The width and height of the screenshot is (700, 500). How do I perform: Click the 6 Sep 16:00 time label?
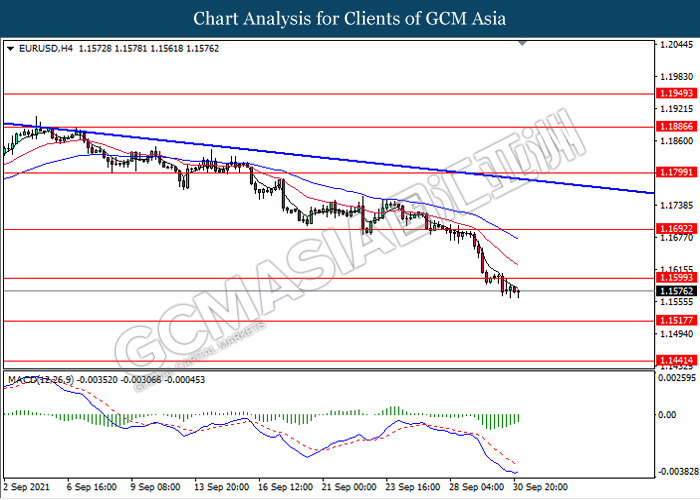click(92, 487)
